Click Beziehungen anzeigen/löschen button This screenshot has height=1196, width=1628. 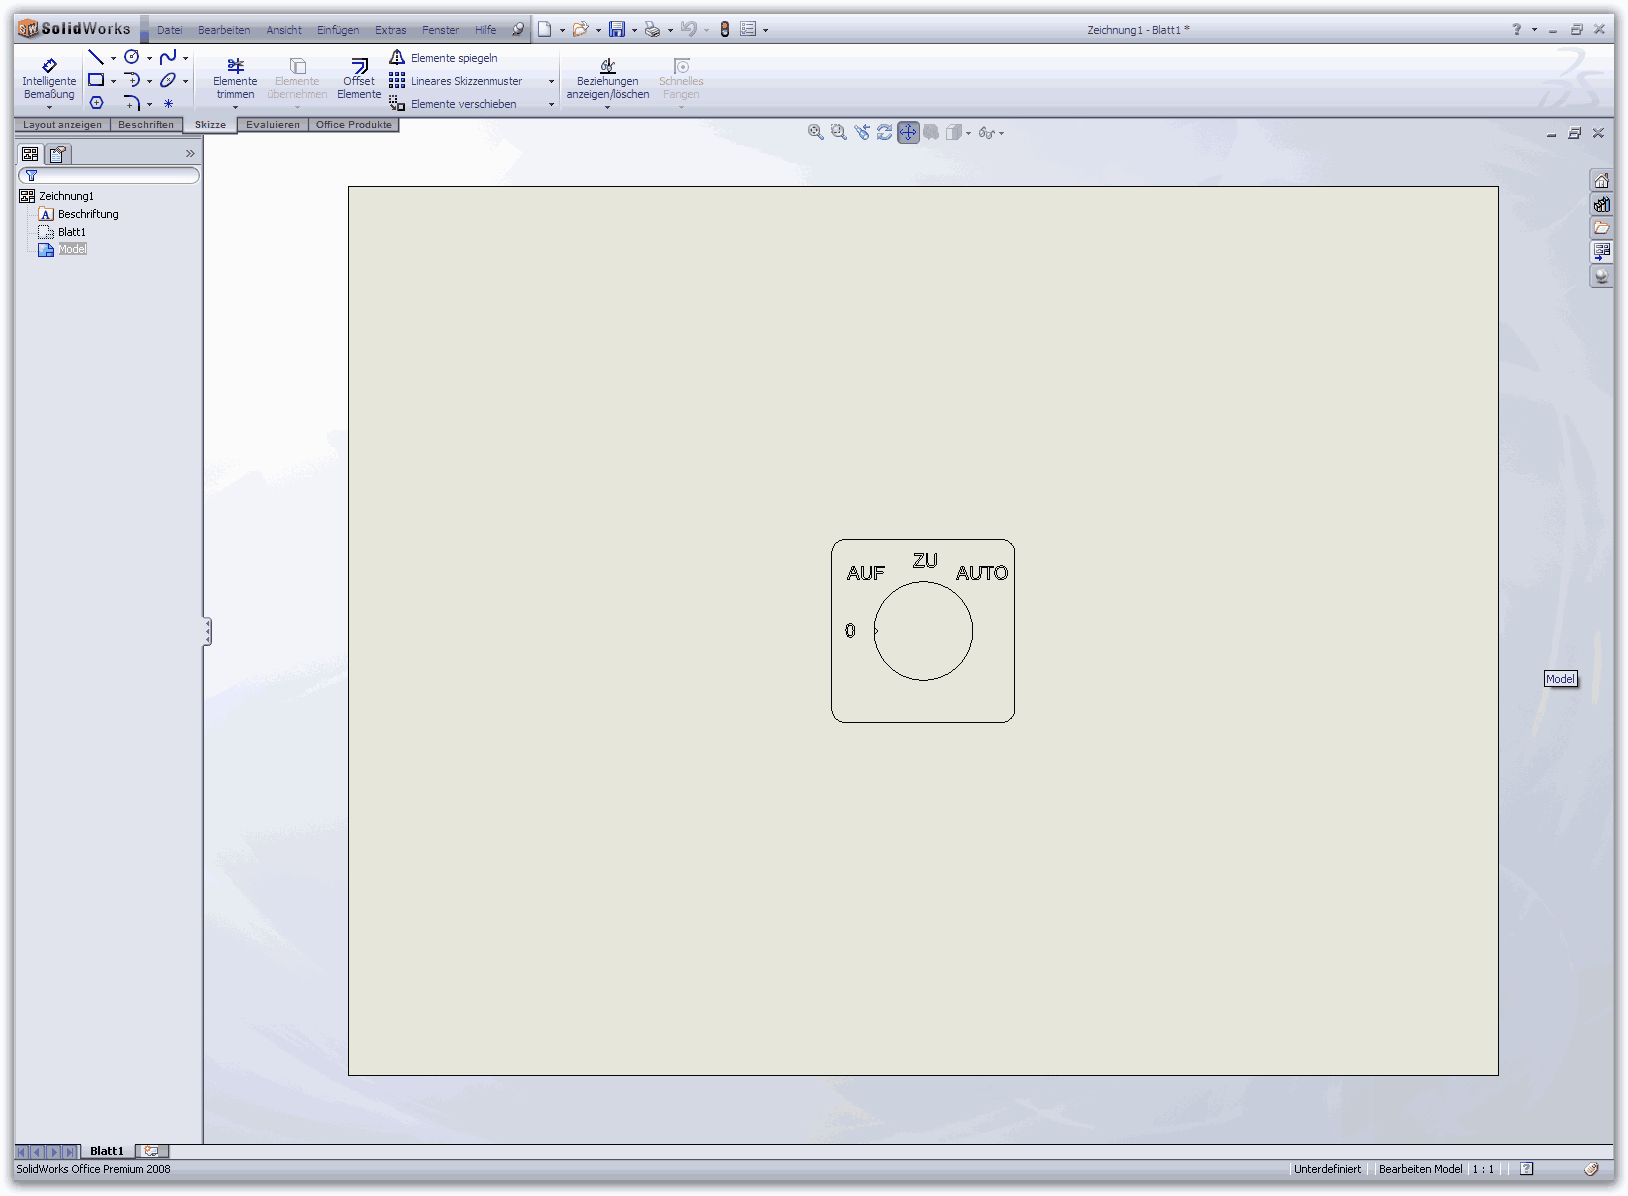(608, 79)
